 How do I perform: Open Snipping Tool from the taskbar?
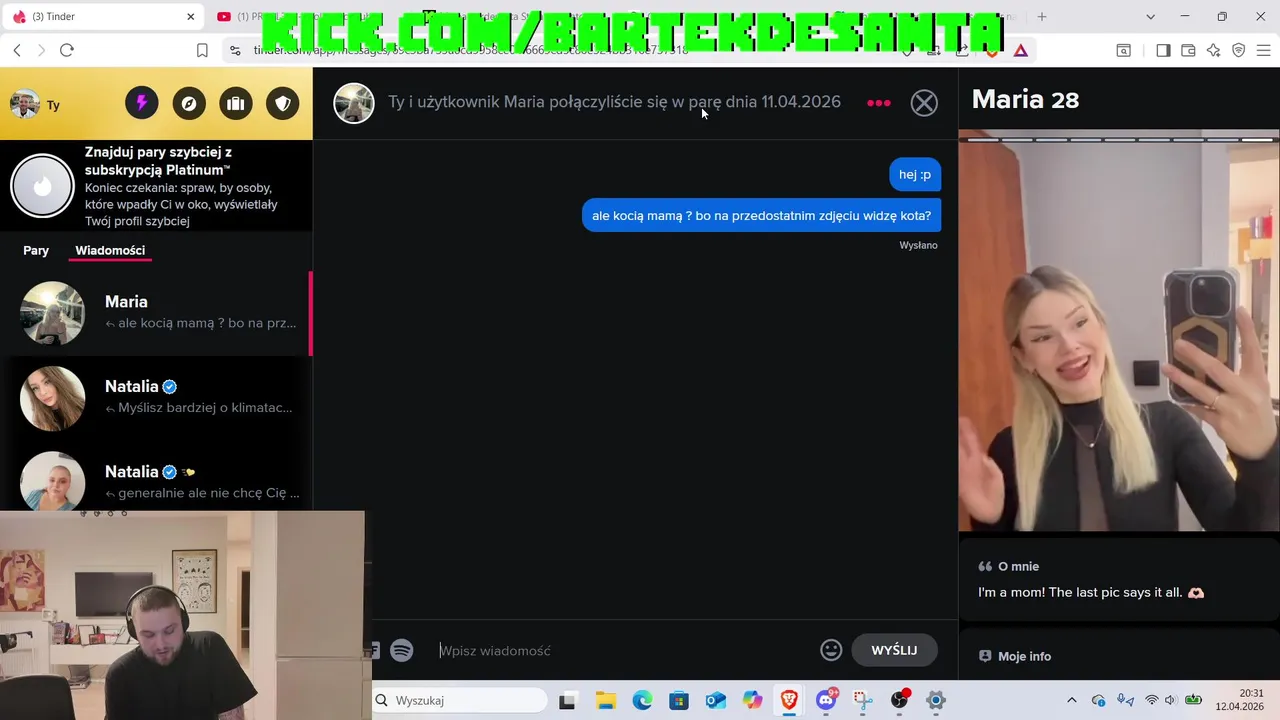click(862, 700)
